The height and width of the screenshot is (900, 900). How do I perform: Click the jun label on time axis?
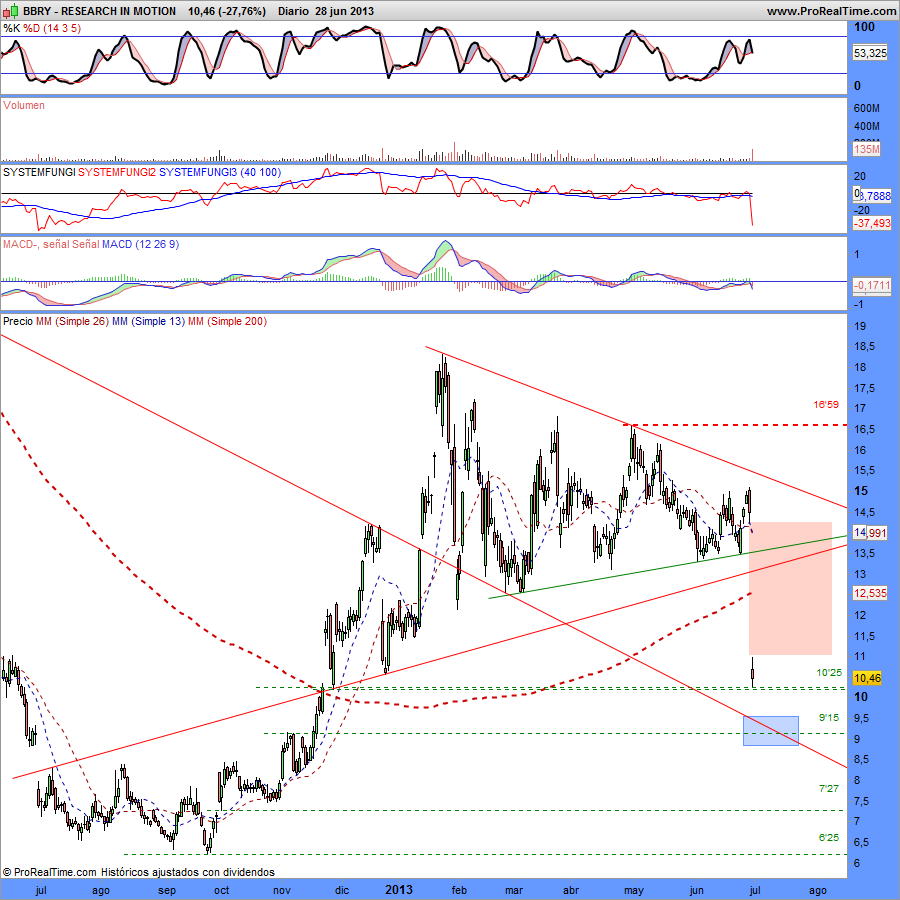pyautogui.click(x=696, y=890)
